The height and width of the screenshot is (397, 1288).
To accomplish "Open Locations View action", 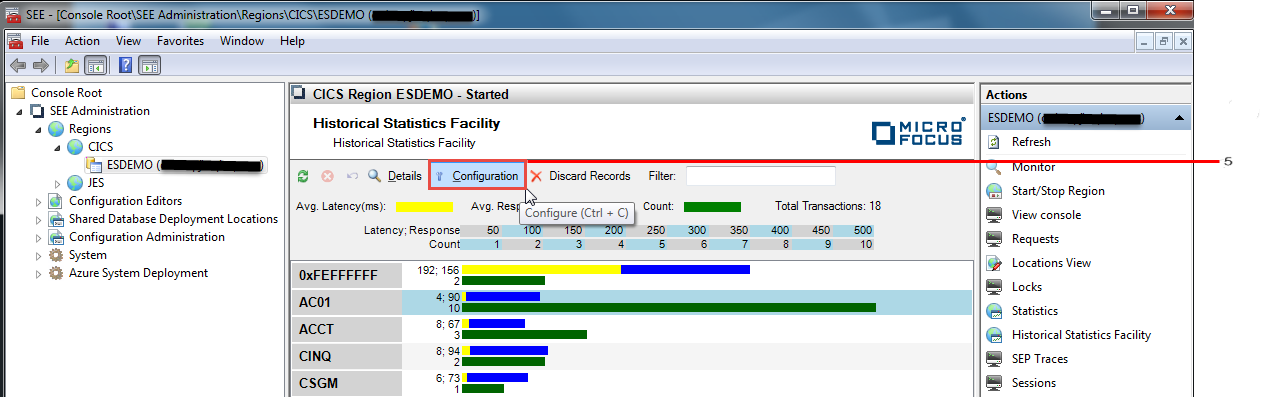I will [1051, 263].
